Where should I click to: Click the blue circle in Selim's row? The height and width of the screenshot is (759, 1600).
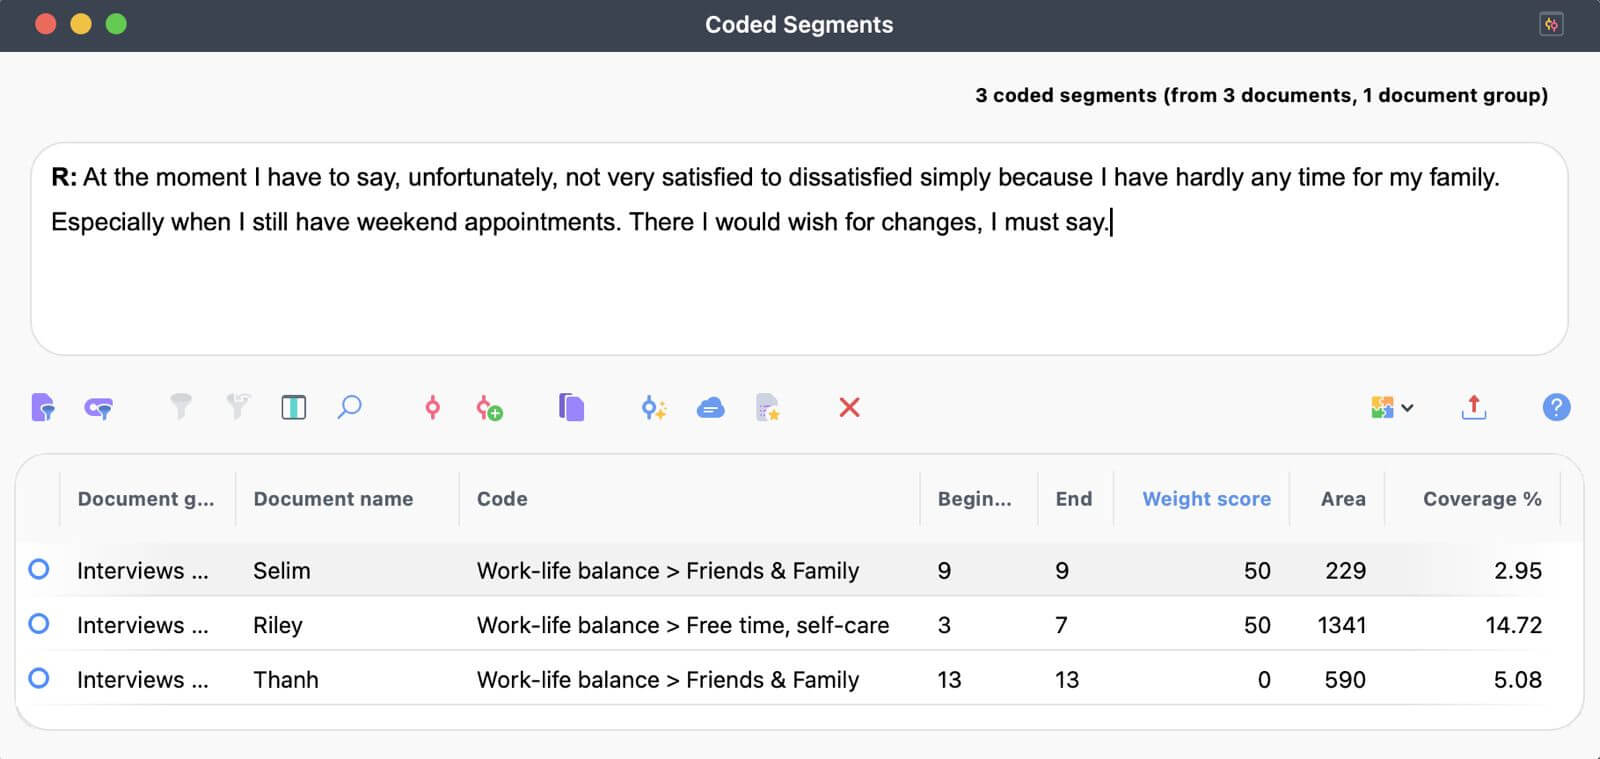coord(39,569)
